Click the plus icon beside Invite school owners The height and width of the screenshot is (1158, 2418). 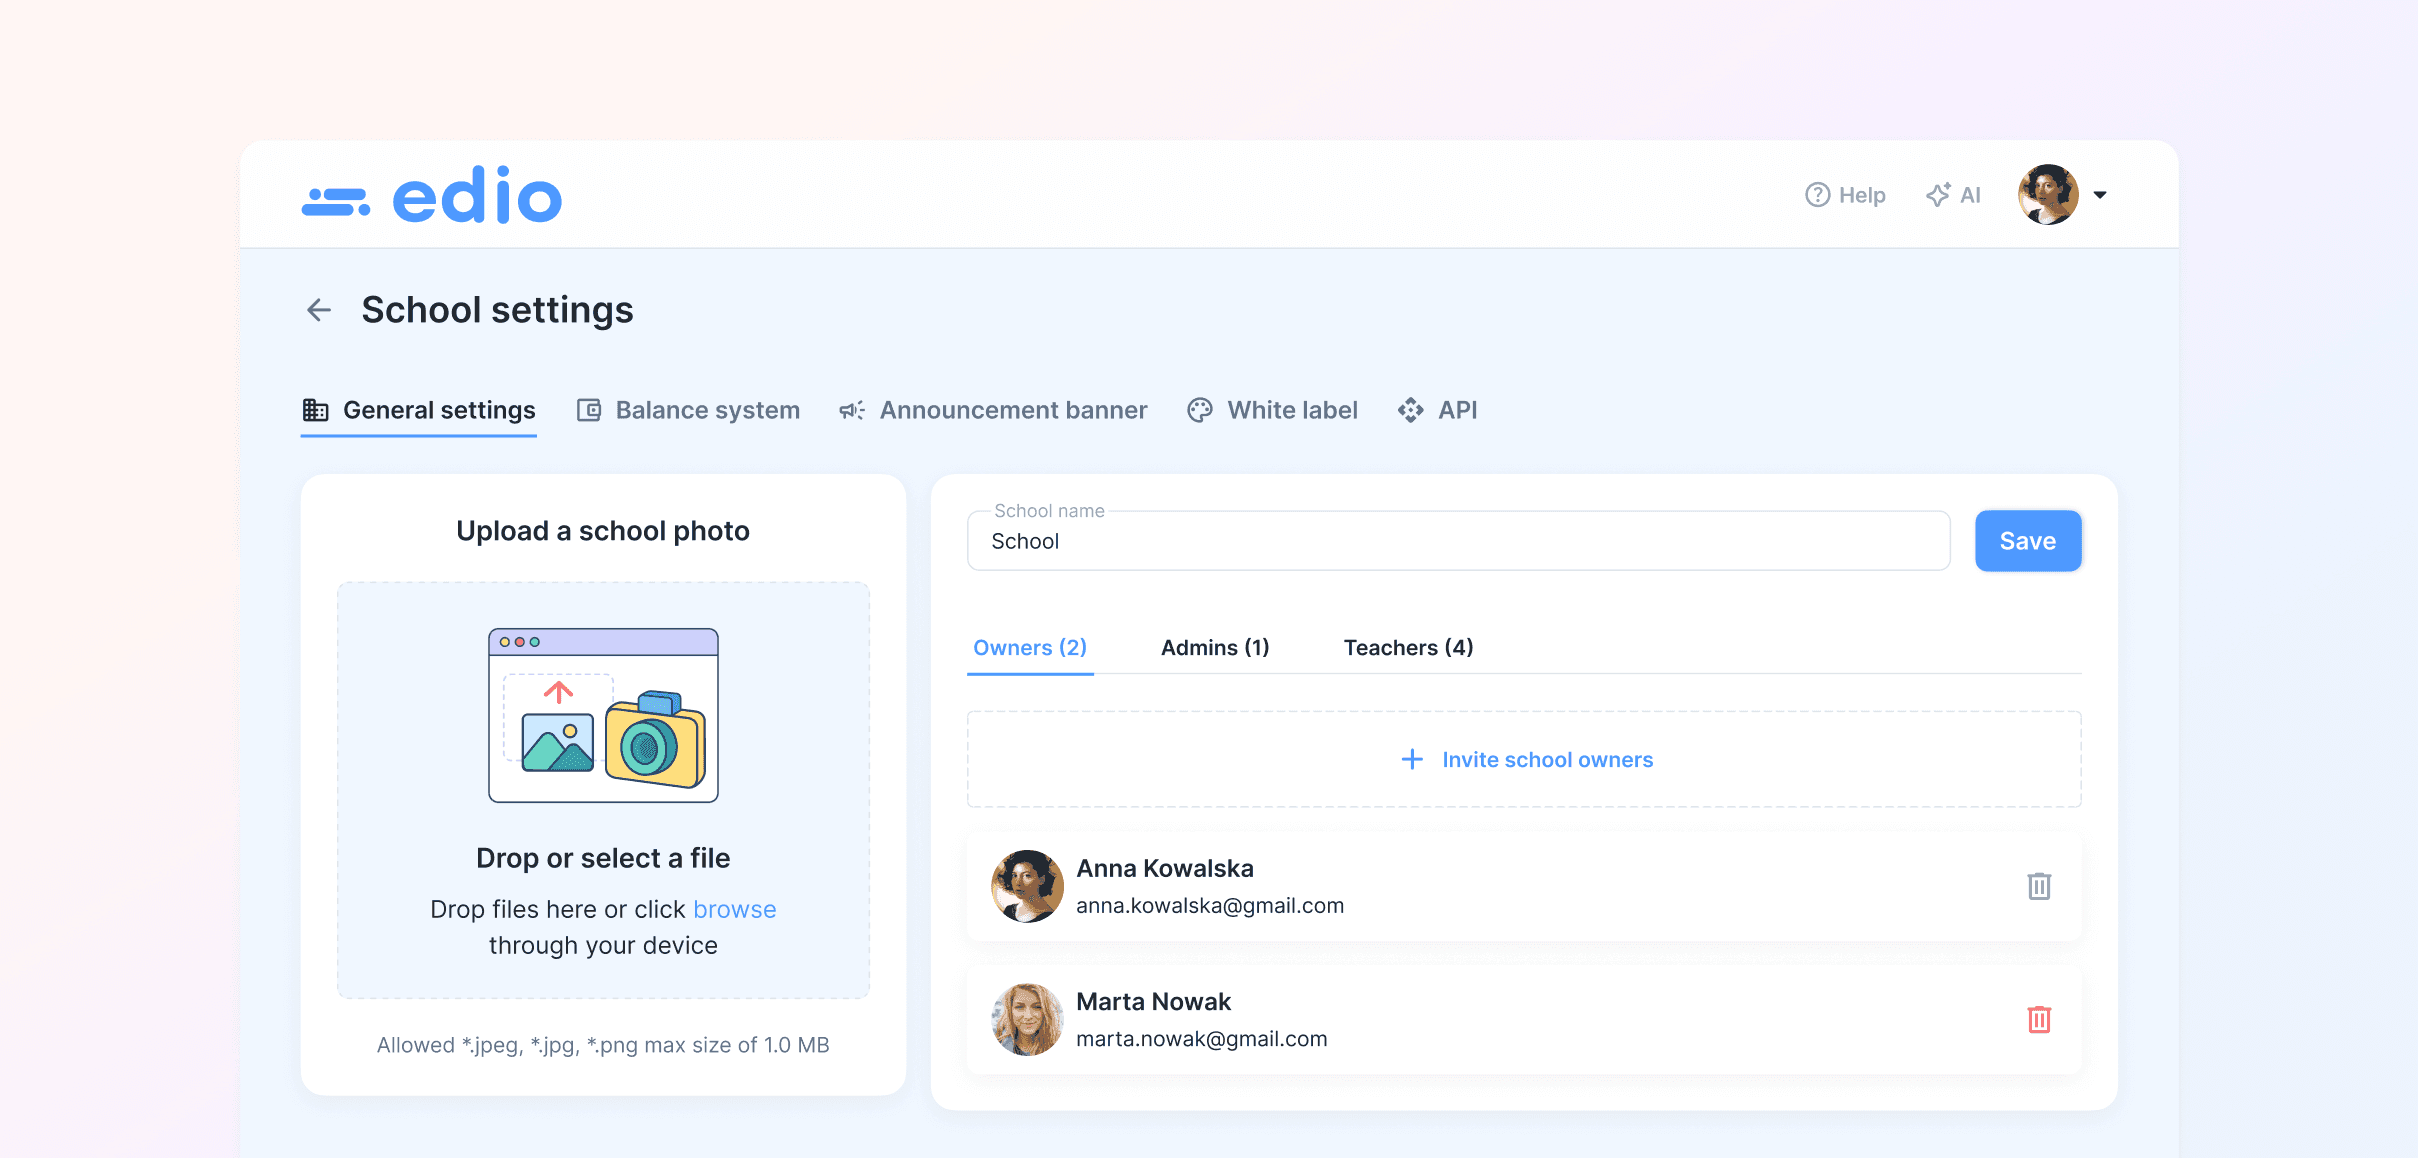[1411, 759]
